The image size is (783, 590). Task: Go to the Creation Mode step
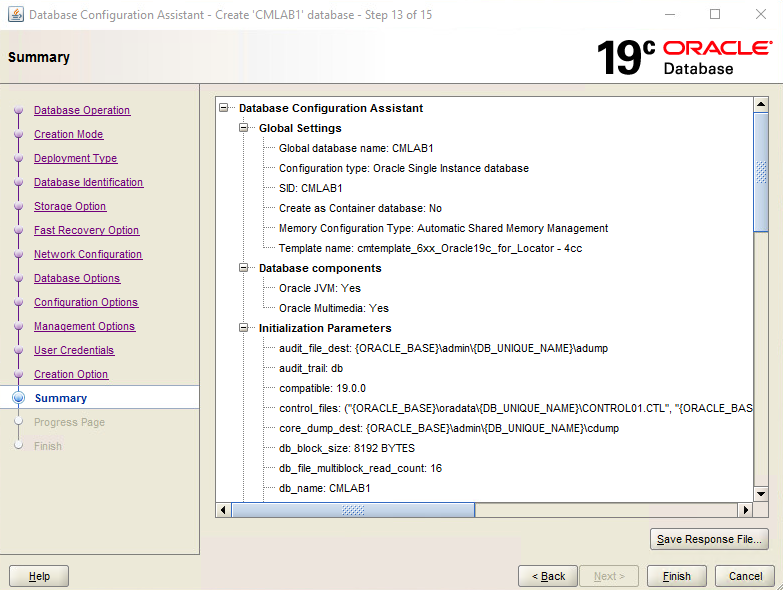click(68, 134)
